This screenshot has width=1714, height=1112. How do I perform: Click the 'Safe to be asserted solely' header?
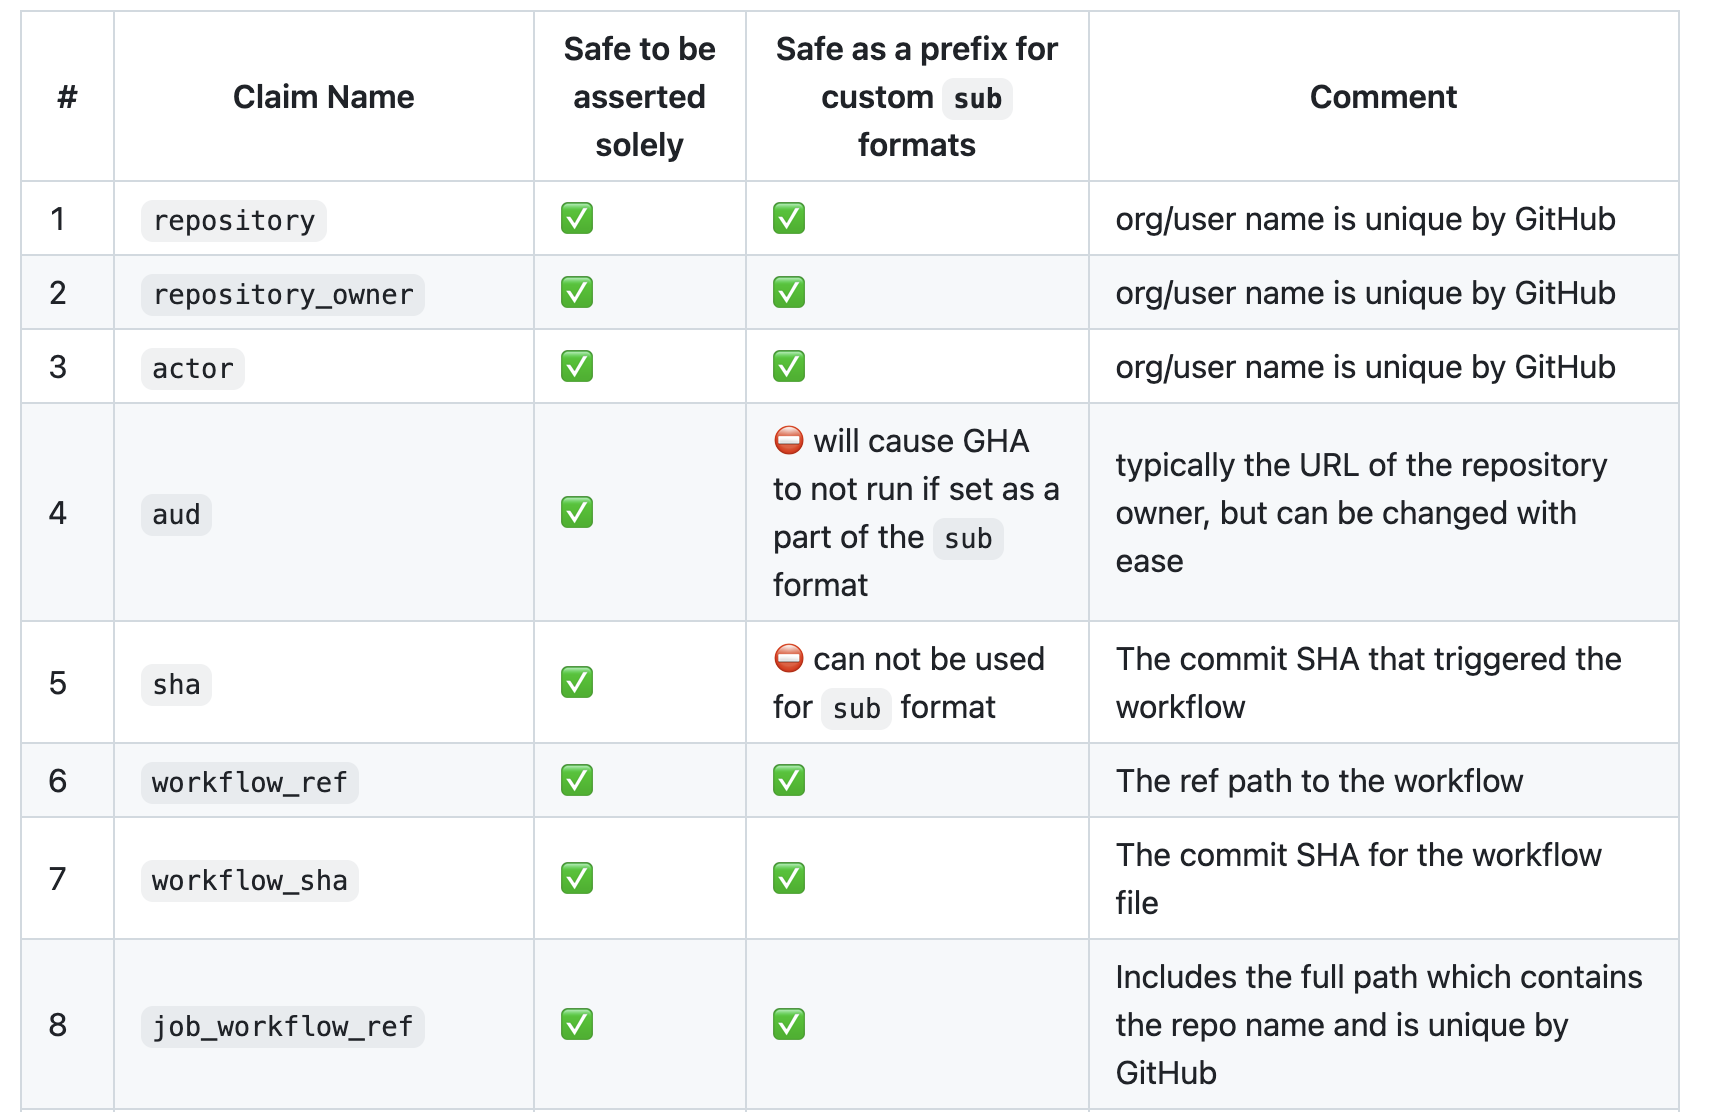click(640, 97)
